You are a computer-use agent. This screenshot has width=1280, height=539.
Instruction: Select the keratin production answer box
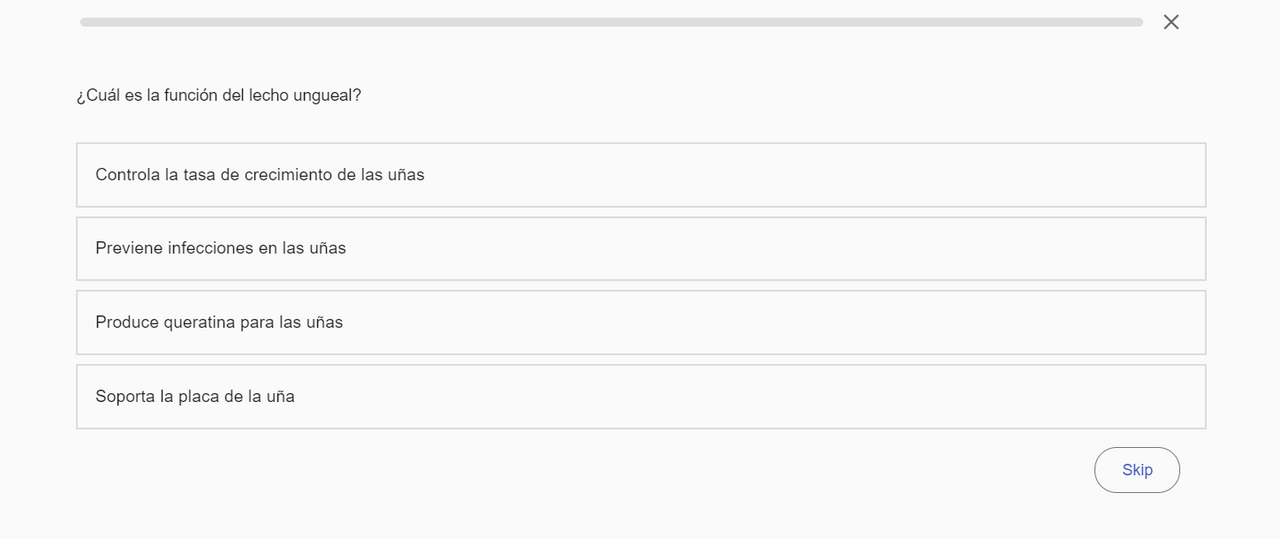coord(640,322)
